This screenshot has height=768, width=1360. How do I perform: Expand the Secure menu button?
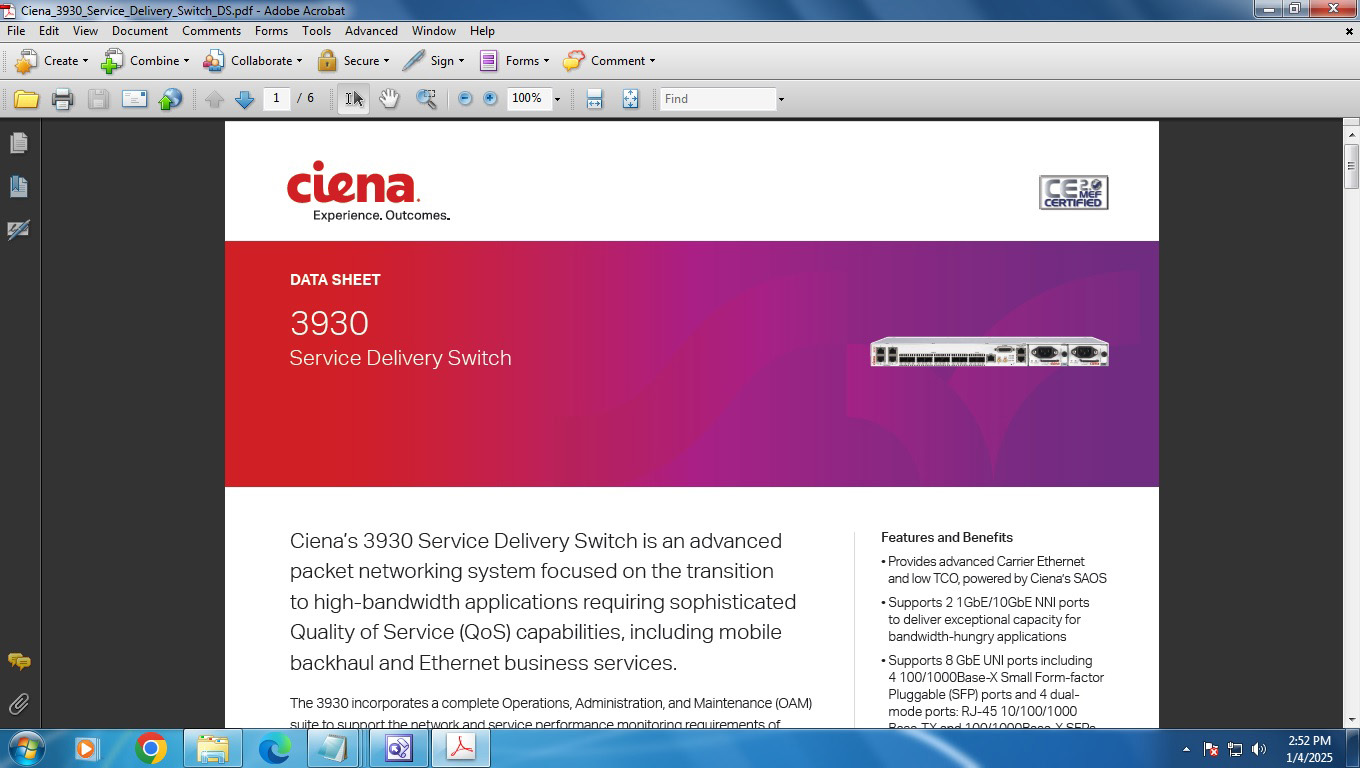[x=353, y=61]
